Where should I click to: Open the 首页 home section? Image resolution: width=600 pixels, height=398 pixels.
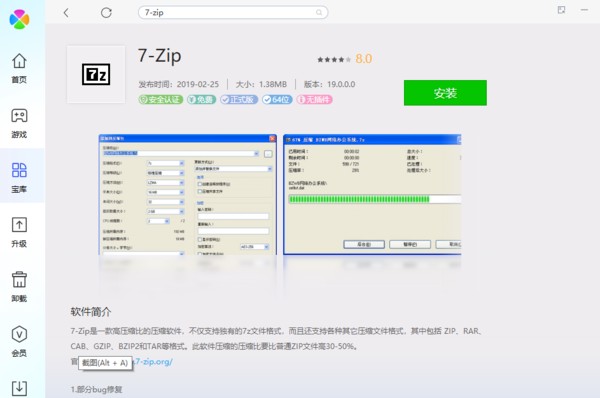[19, 68]
